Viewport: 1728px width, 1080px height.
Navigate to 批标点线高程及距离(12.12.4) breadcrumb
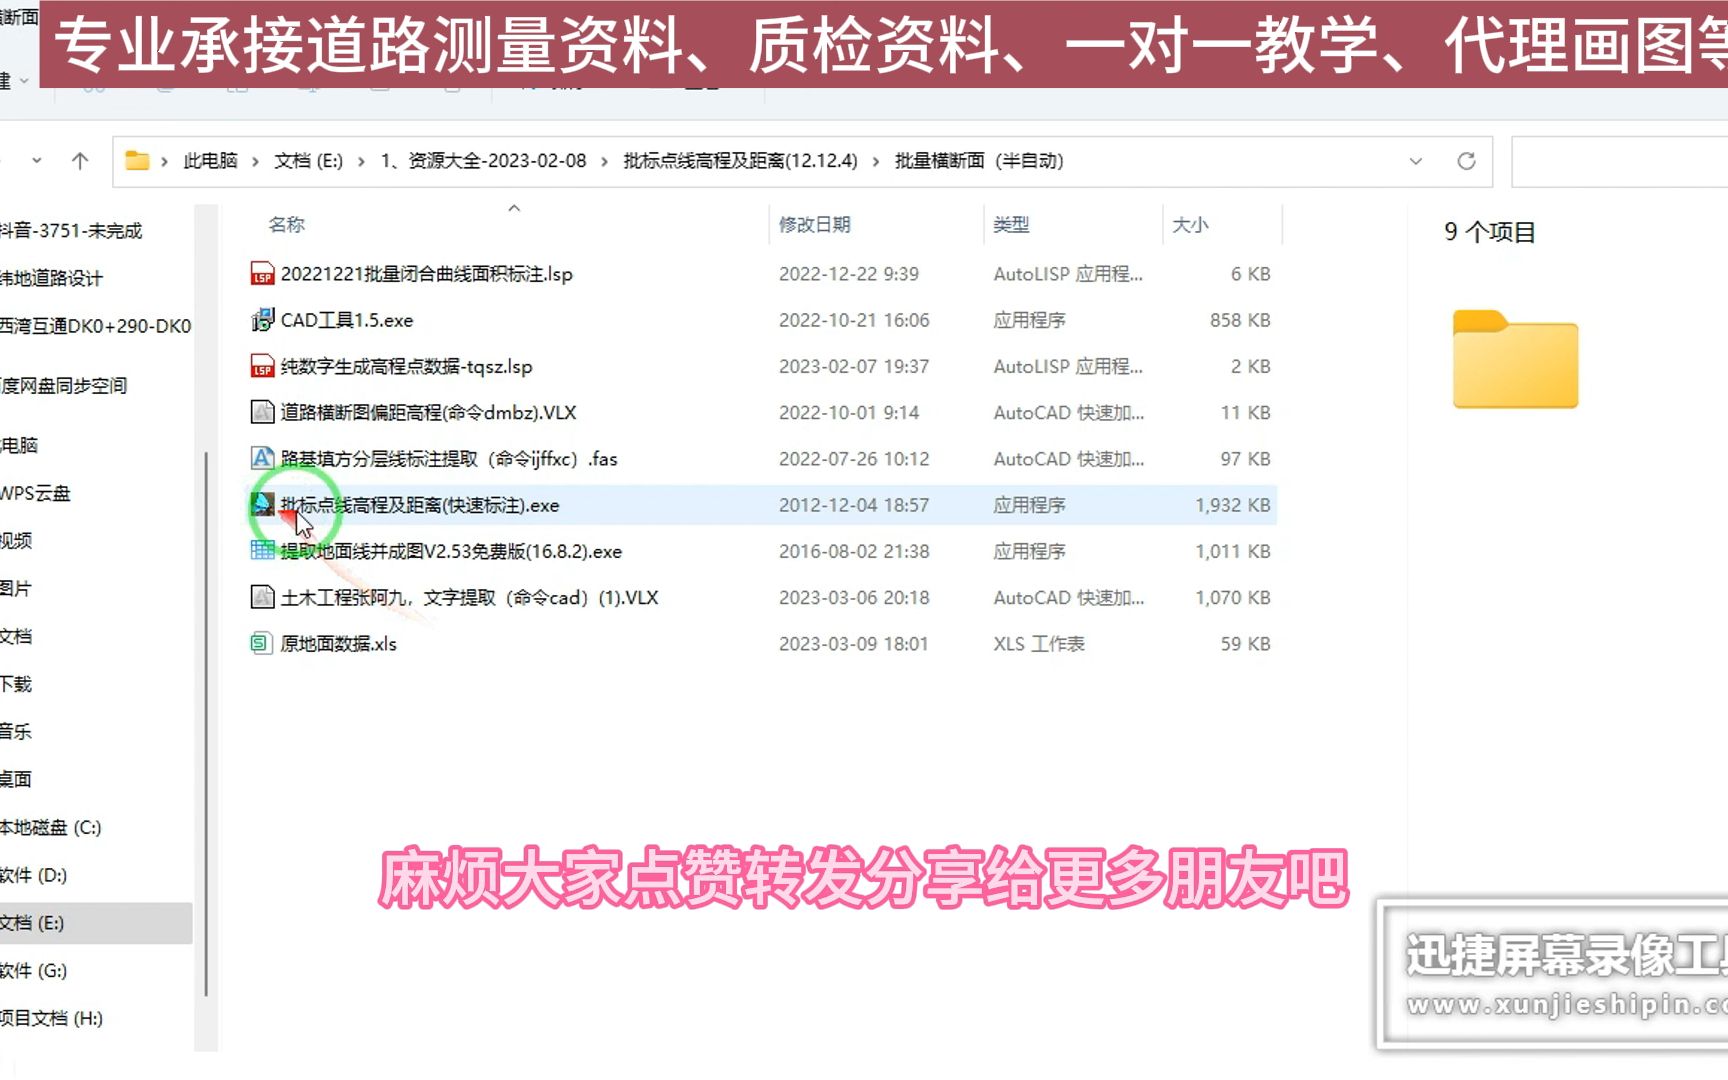tap(740, 161)
